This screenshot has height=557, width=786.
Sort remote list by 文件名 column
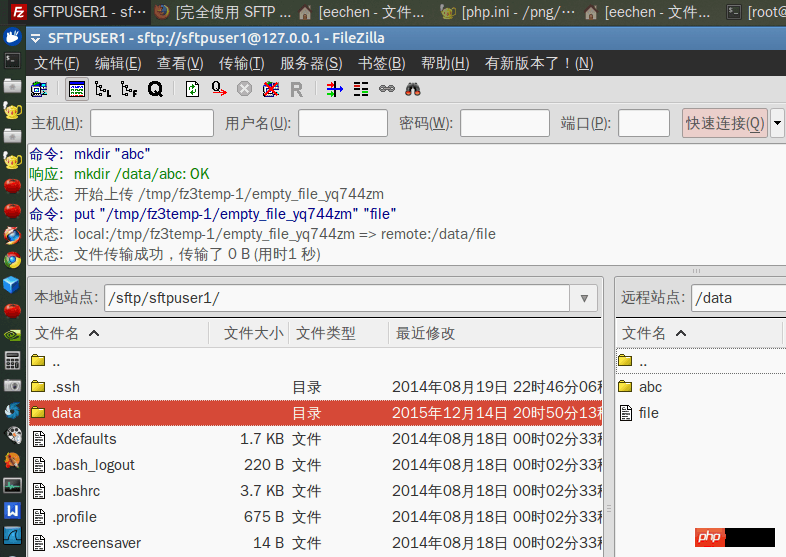[699, 333]
